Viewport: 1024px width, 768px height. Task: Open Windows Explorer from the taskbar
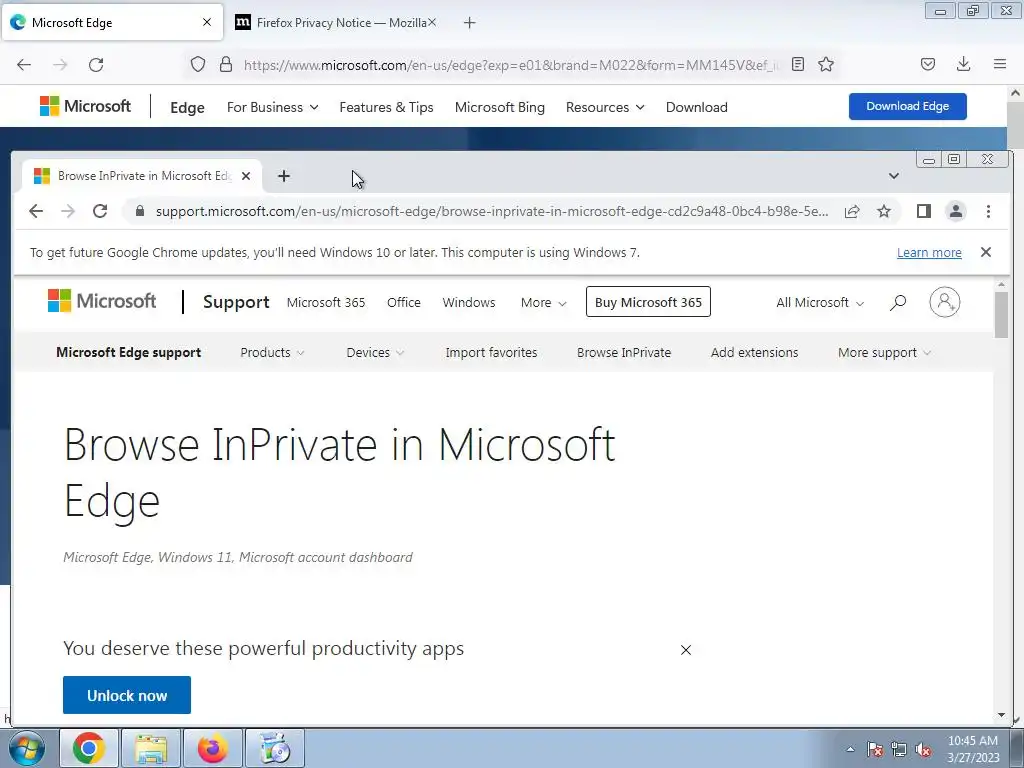(x=151, y=748)
